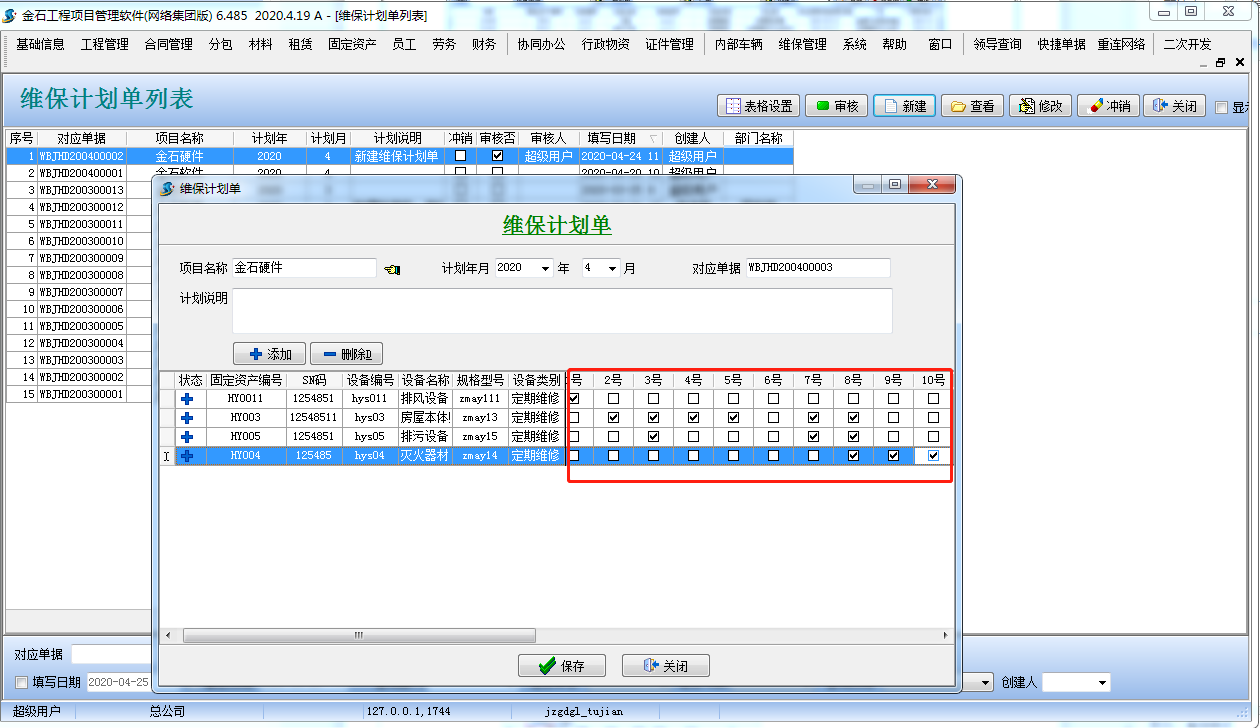Toggle the 填写日期 filter checkbox
Viewport: 1260px width, 728px height.
pyautogui.click(x=22, y=683)
